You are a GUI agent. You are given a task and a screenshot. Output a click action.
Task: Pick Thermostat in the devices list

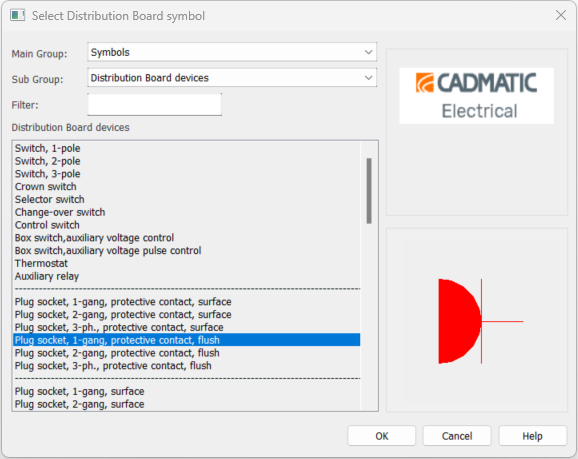(x=187, y=263)
